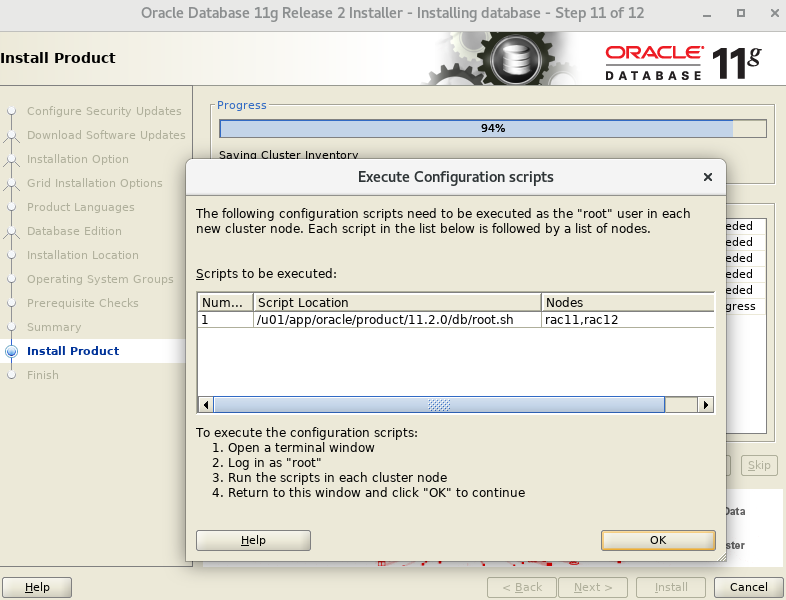This screenshot has height=600, width=786.
Task: Click the Nodes column header
Action: pos(627,302)
